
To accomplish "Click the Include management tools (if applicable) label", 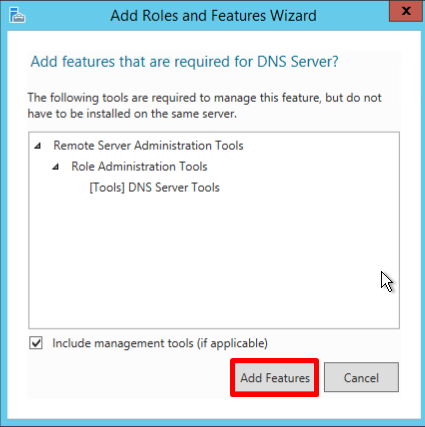I will coord(160,343).
